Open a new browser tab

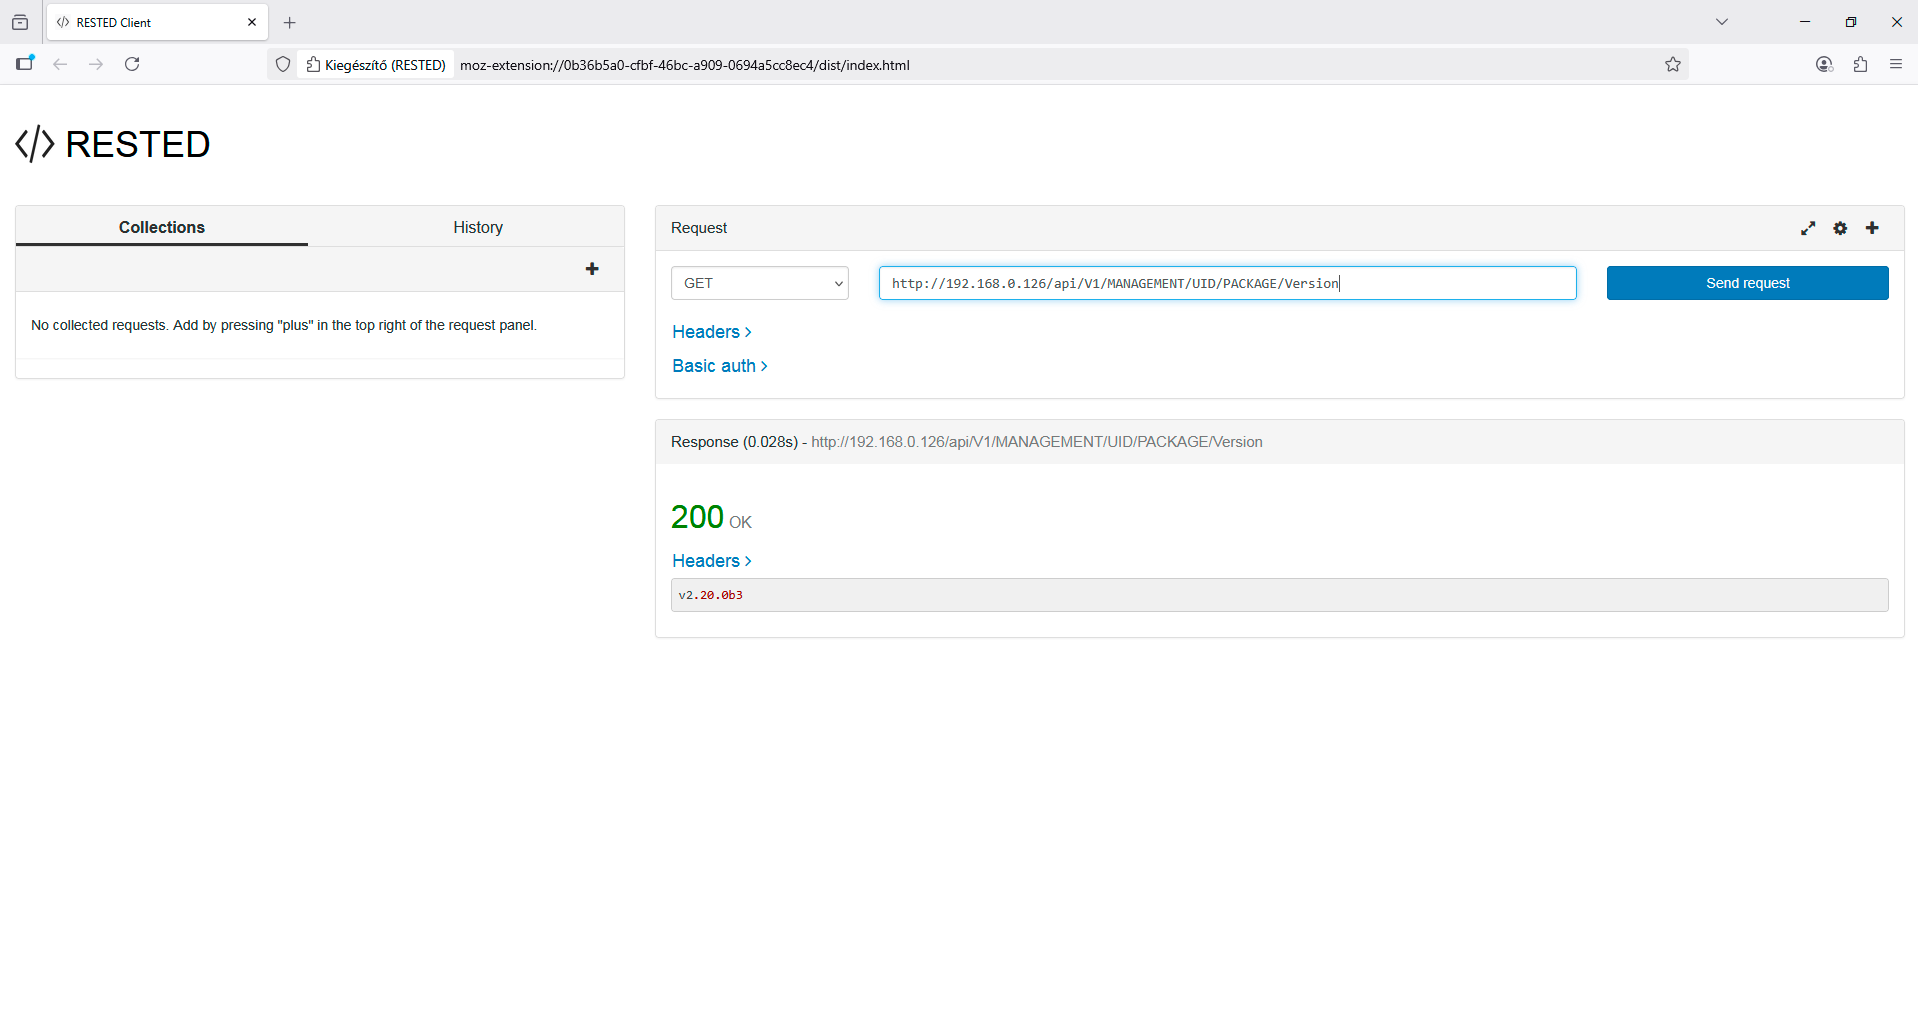(x=290, y=22)
